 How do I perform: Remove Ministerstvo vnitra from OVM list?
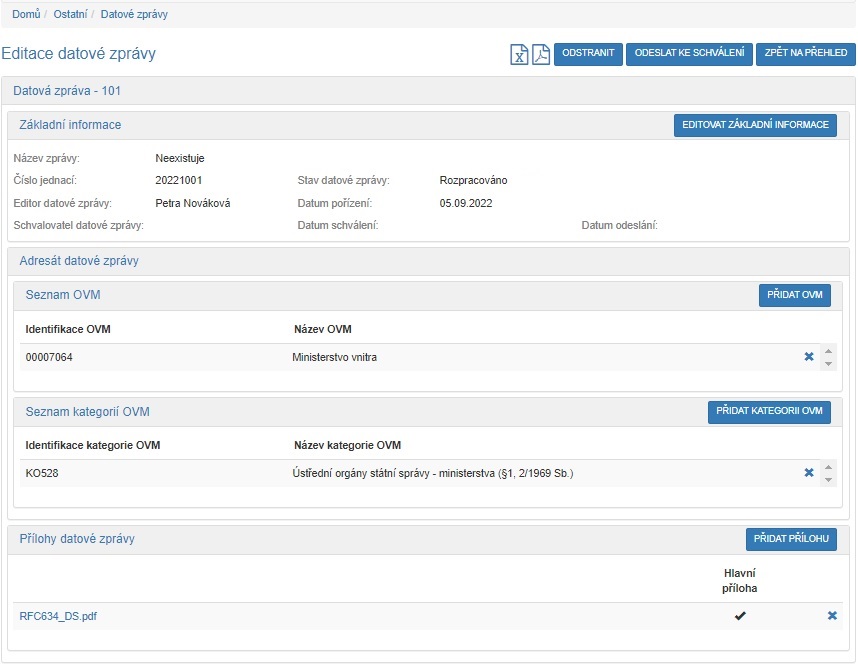(x=809, y=357)
